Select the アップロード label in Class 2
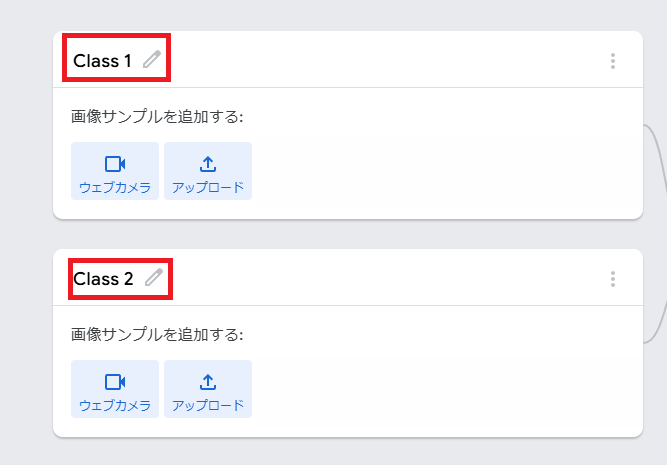Image resolution: width=667 pixels, height=465 pixels. pos(208,405)
